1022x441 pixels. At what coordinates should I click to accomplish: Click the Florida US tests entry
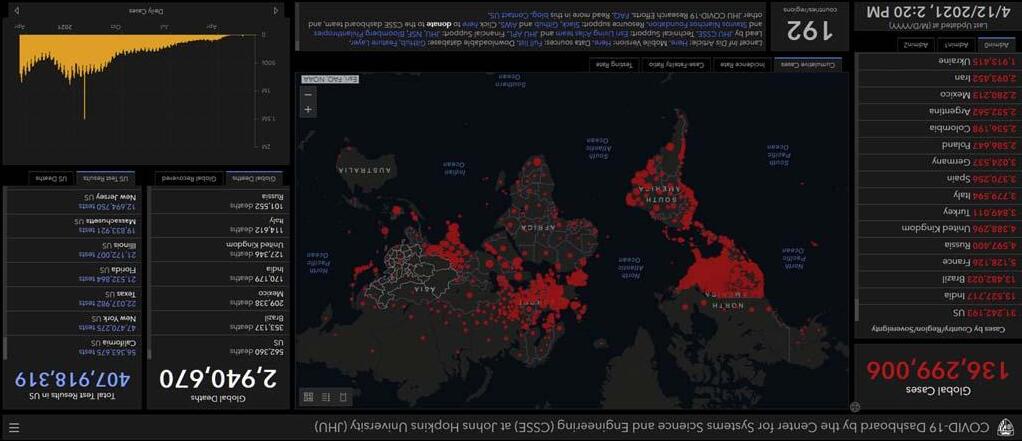[73, 273]
